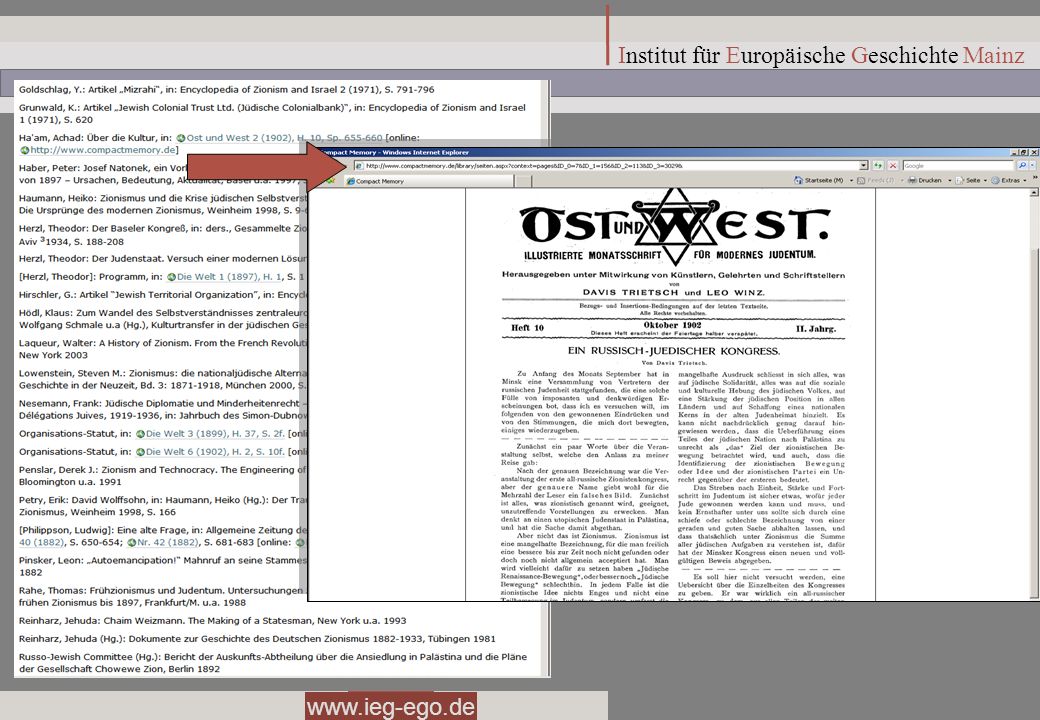Click the Hödl, Klaus Zum Wandel entry
Screen dimensions: 1040x720
162,318
